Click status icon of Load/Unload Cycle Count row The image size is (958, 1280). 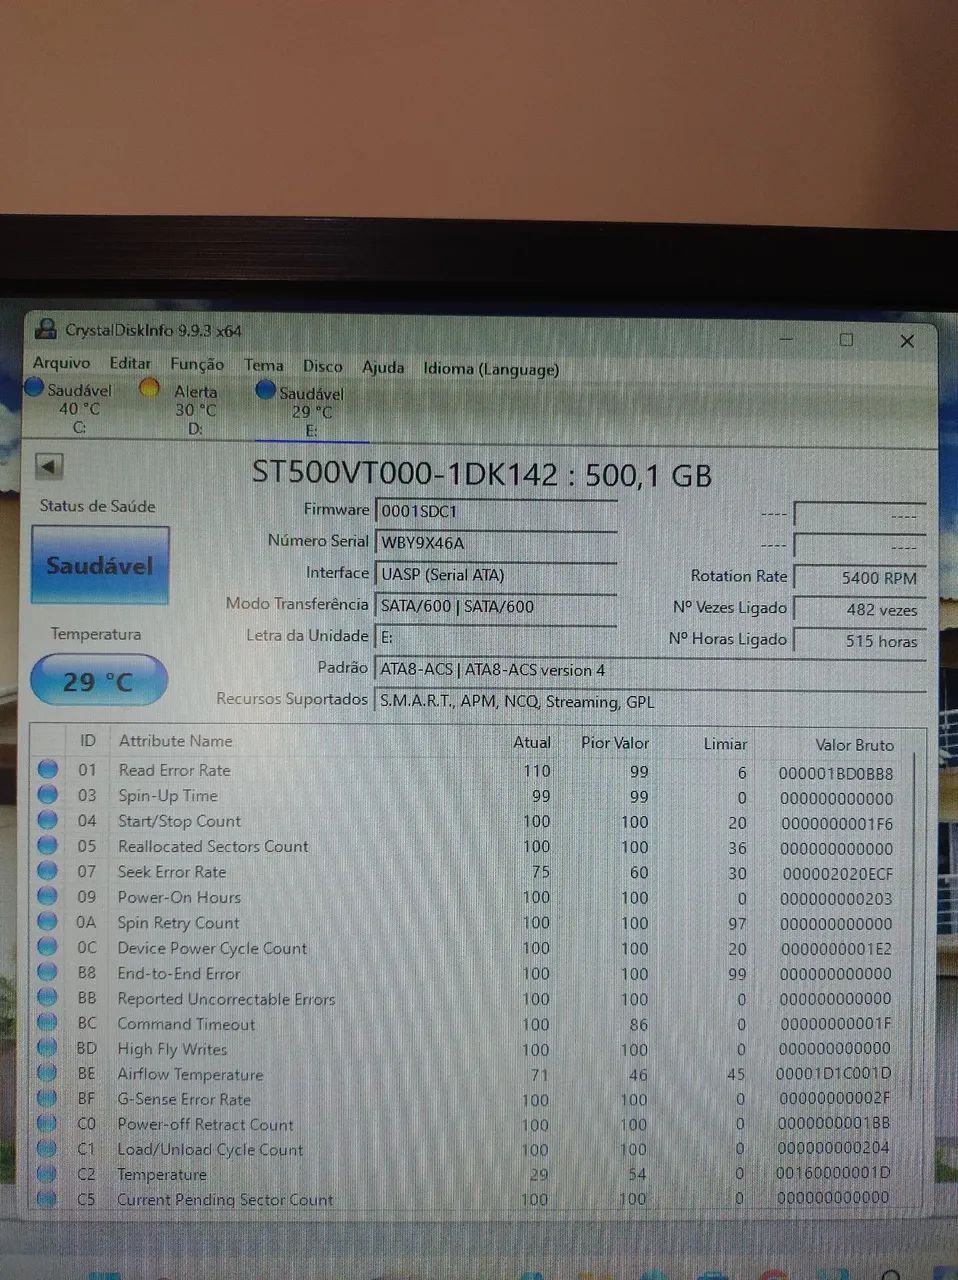point(47,1148)
